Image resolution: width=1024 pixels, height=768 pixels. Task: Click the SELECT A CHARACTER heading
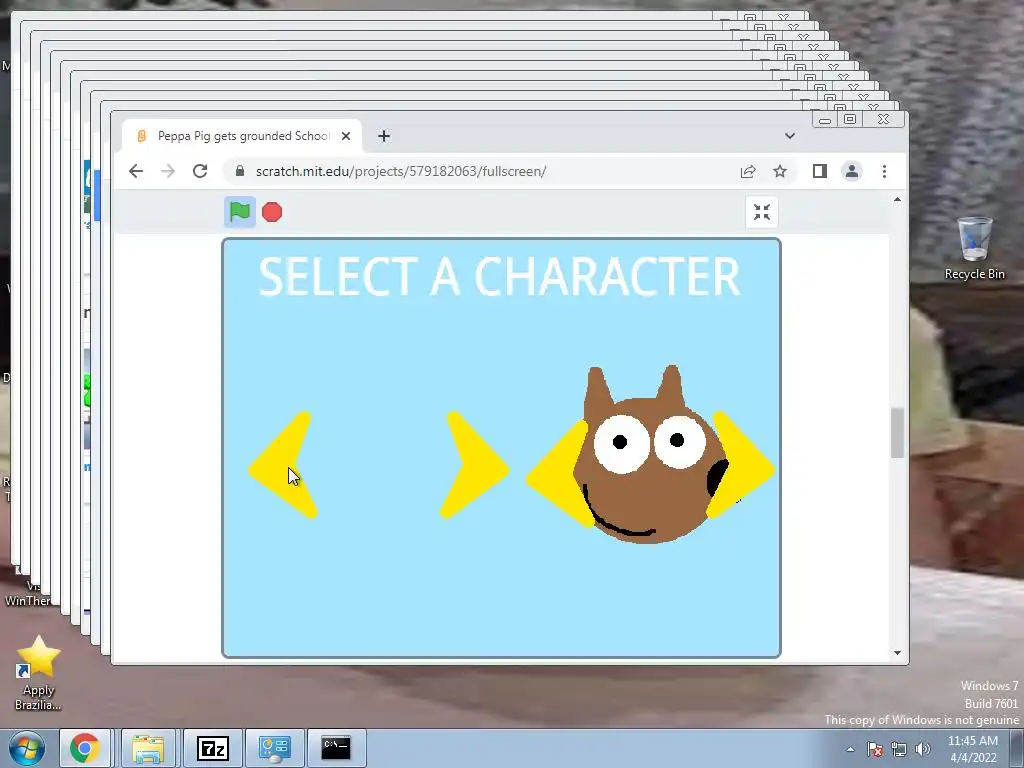[x=500, y=276]
